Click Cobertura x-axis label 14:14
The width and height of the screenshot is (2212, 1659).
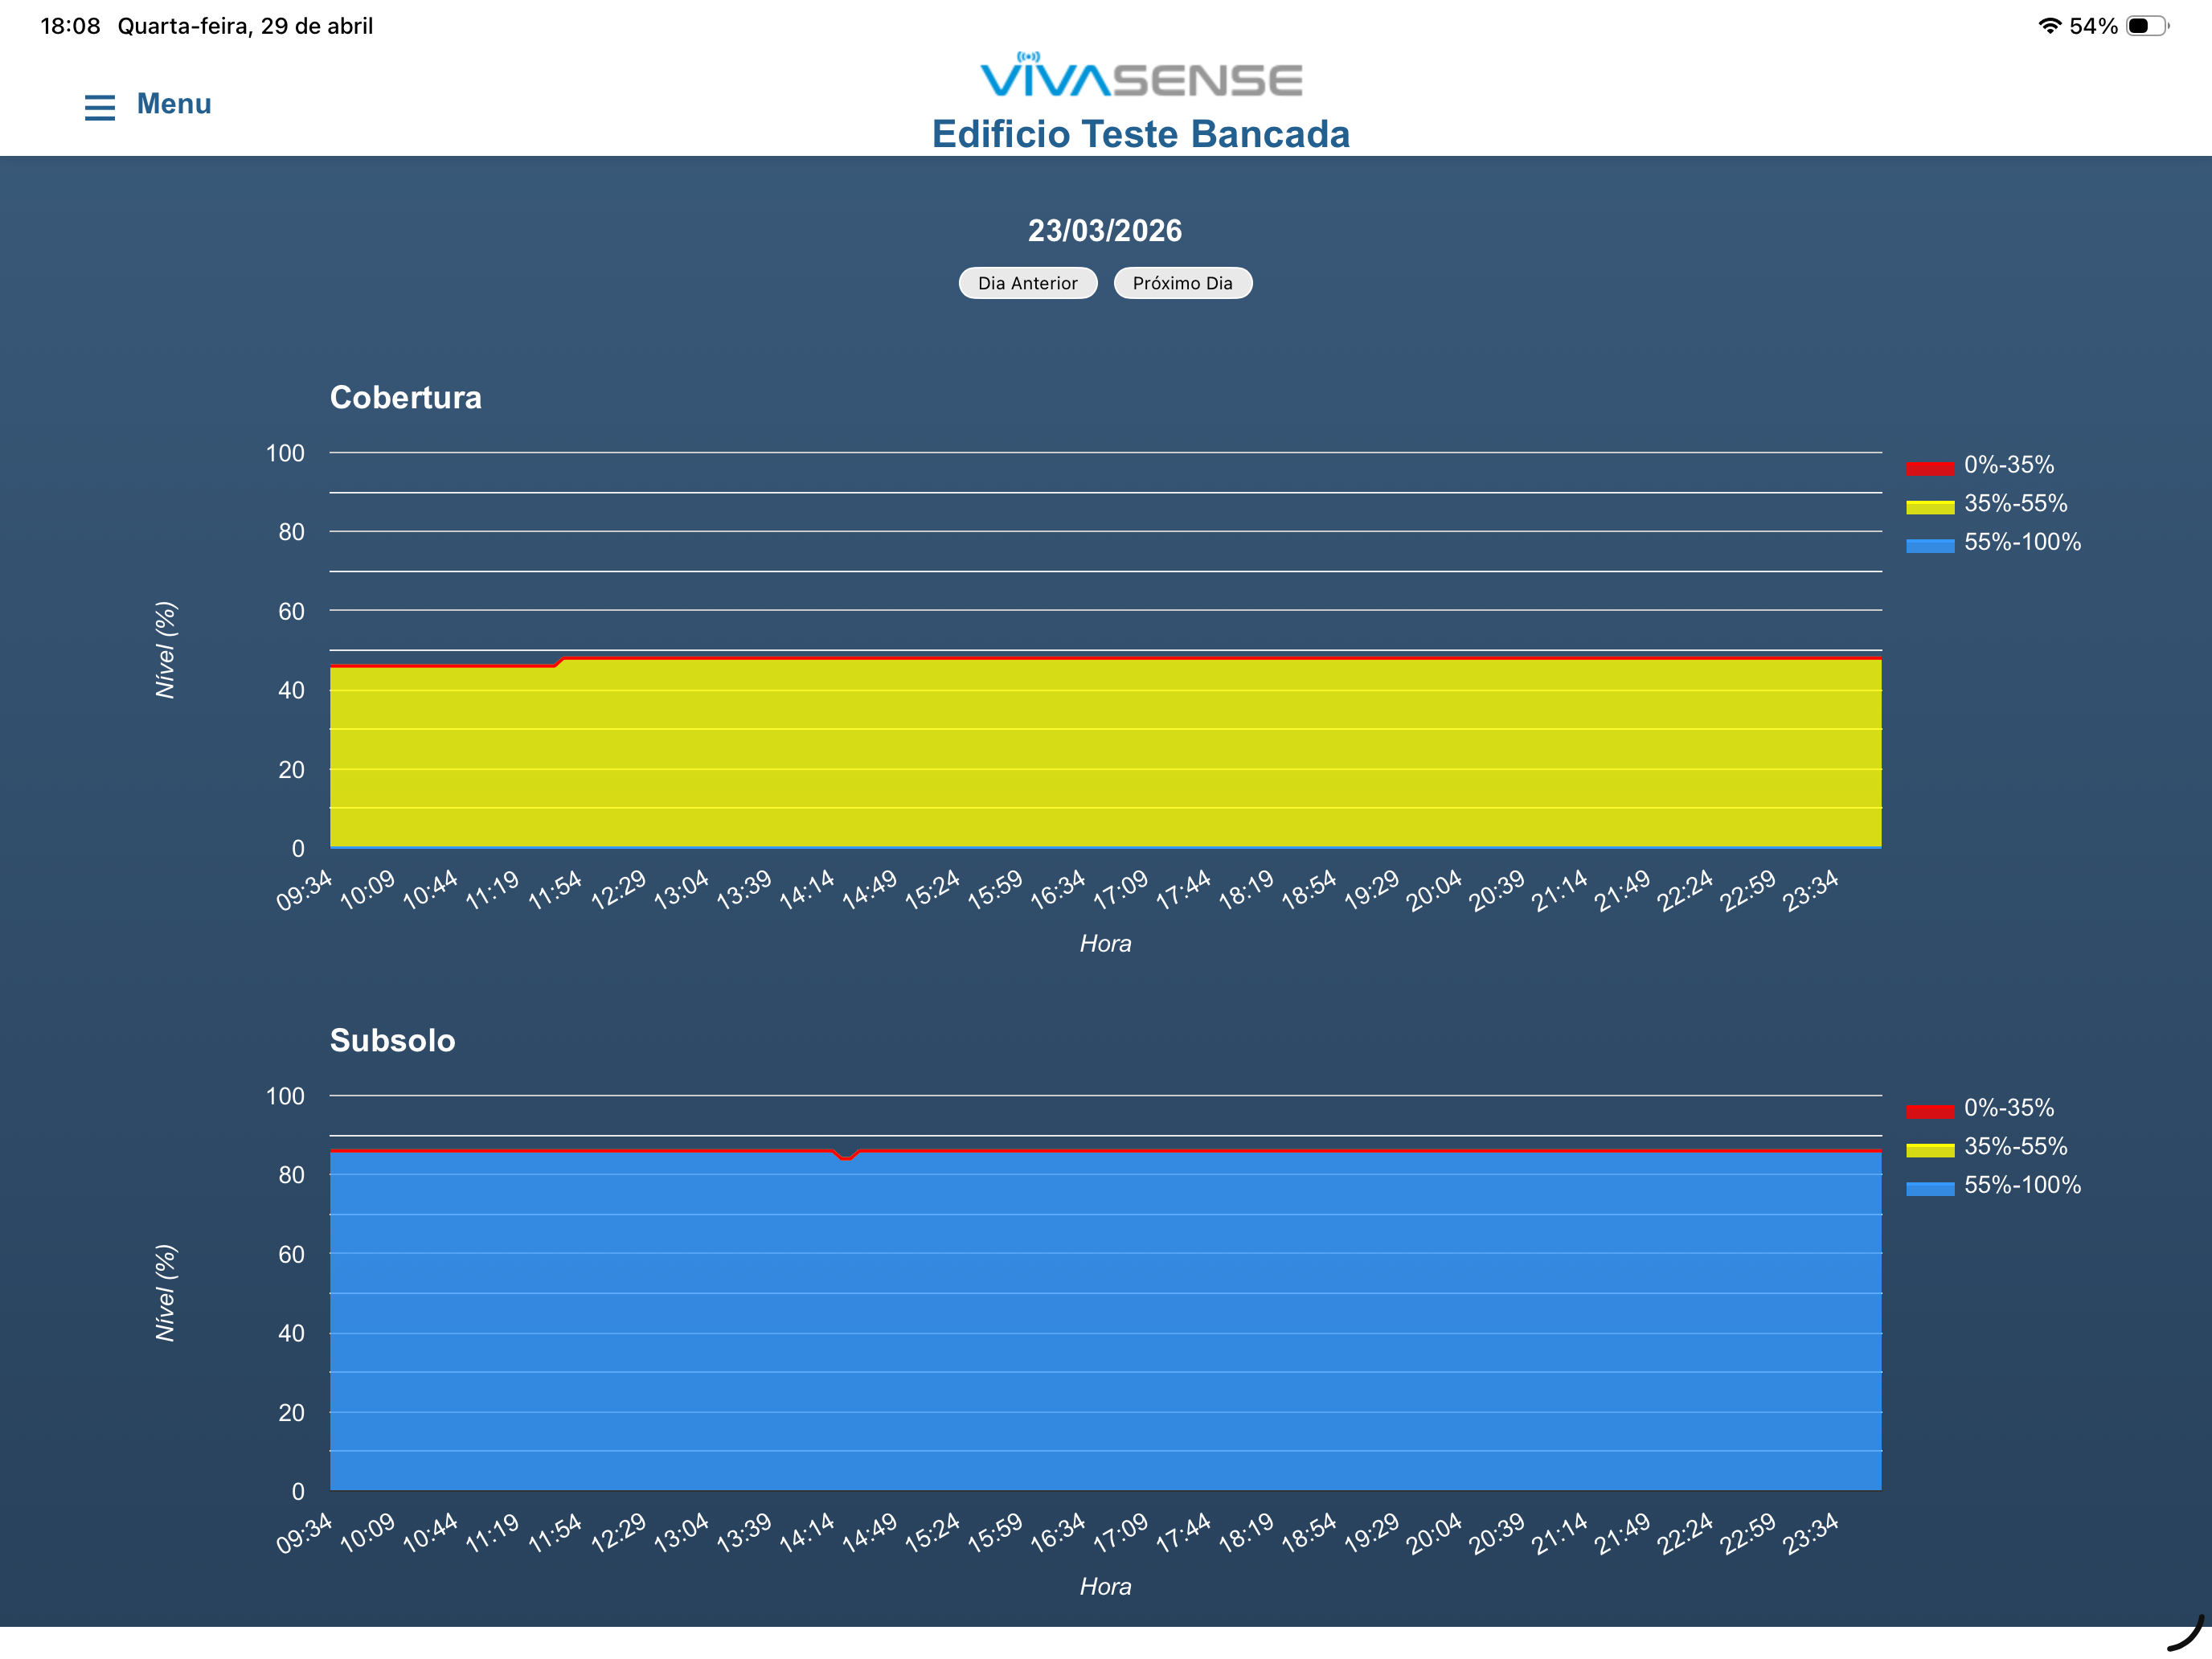(x=807, y=889)
